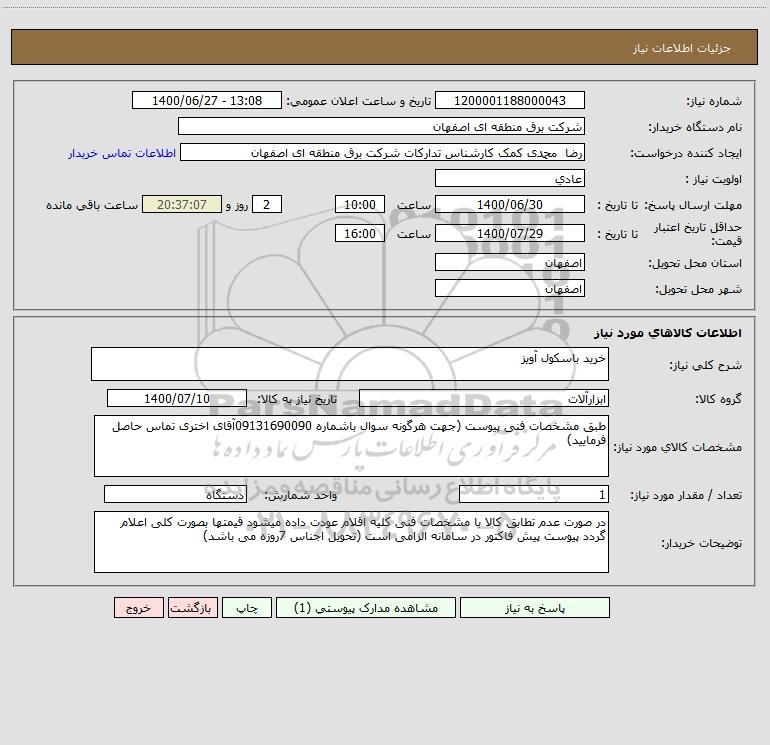Click the پاسخ به نیاز button
Viewport: 770px width, 745px height.
pyautogui.click(x=535, y=607)
